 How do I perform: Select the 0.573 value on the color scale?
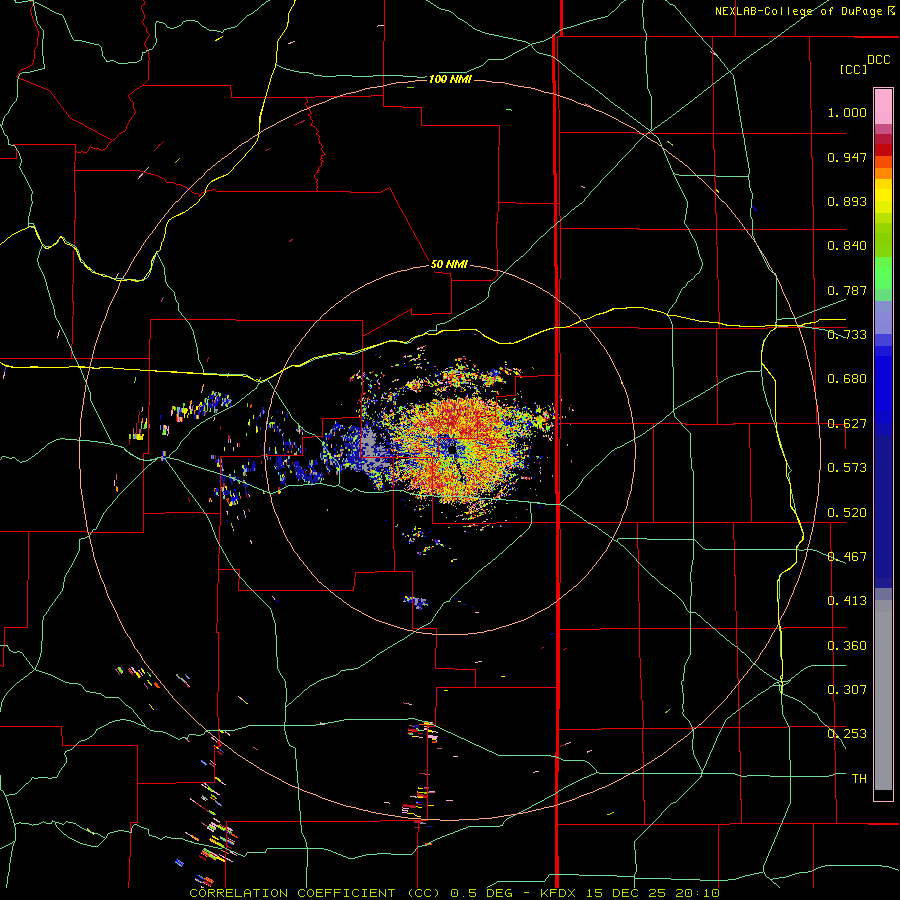tap(847, 468)
